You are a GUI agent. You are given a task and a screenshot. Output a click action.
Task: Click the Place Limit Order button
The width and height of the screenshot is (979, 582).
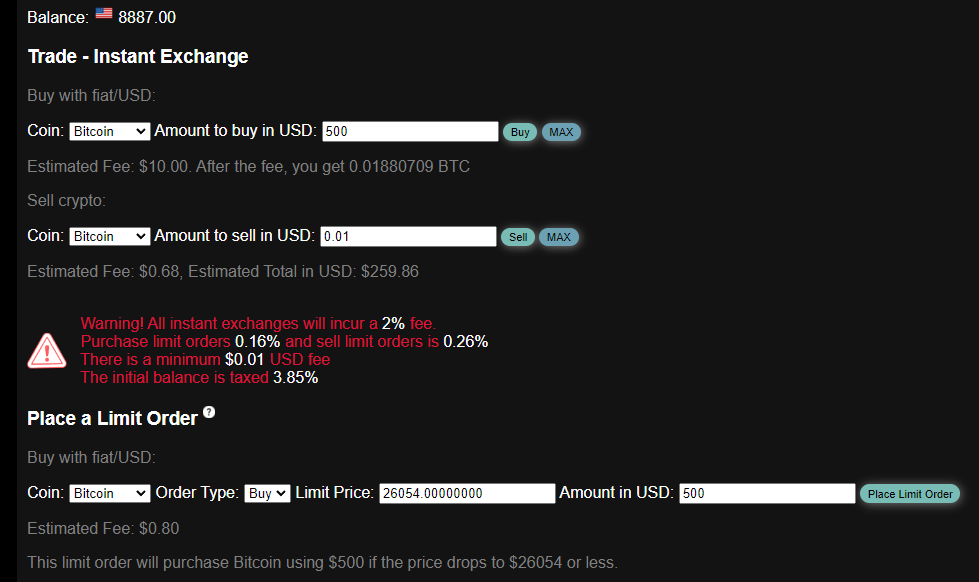[x=910, y=494]
